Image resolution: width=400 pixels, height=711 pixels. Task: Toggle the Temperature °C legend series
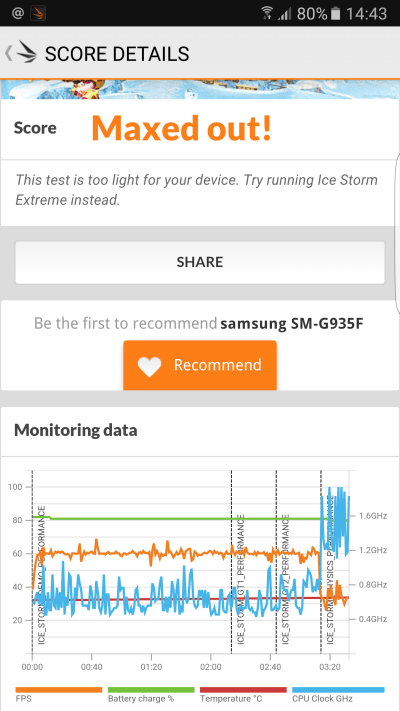point(243,694)
